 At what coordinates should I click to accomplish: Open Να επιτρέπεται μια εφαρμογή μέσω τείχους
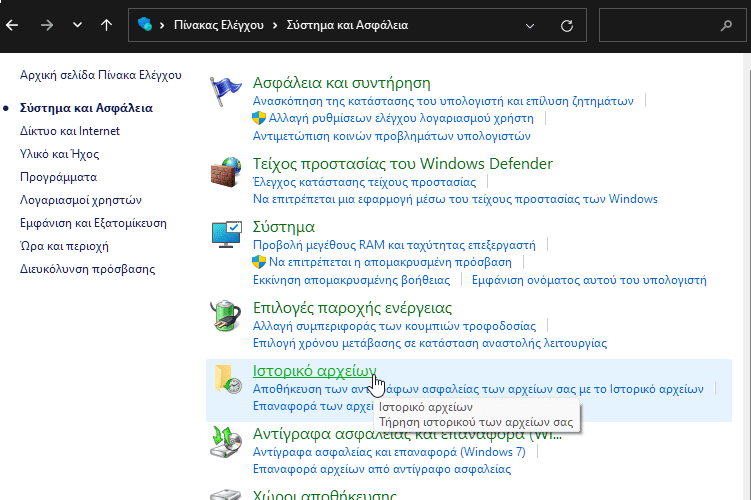click(x=455, y=199)
